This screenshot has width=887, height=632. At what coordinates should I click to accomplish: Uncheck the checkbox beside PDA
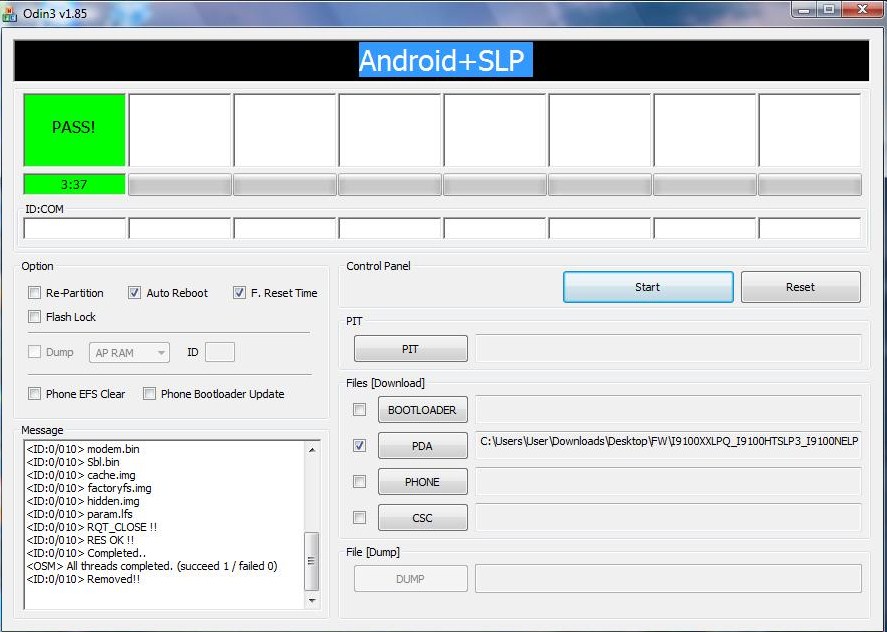point(359,446)
